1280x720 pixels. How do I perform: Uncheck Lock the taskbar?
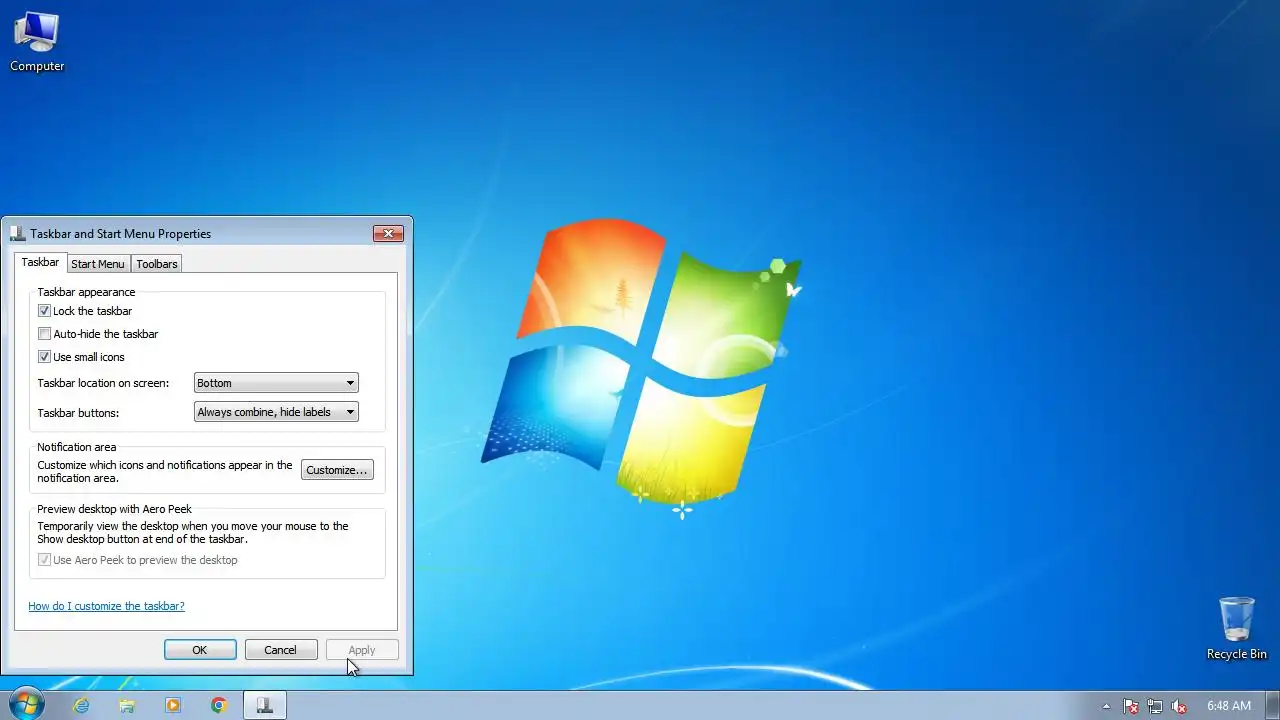pos(44,311)
